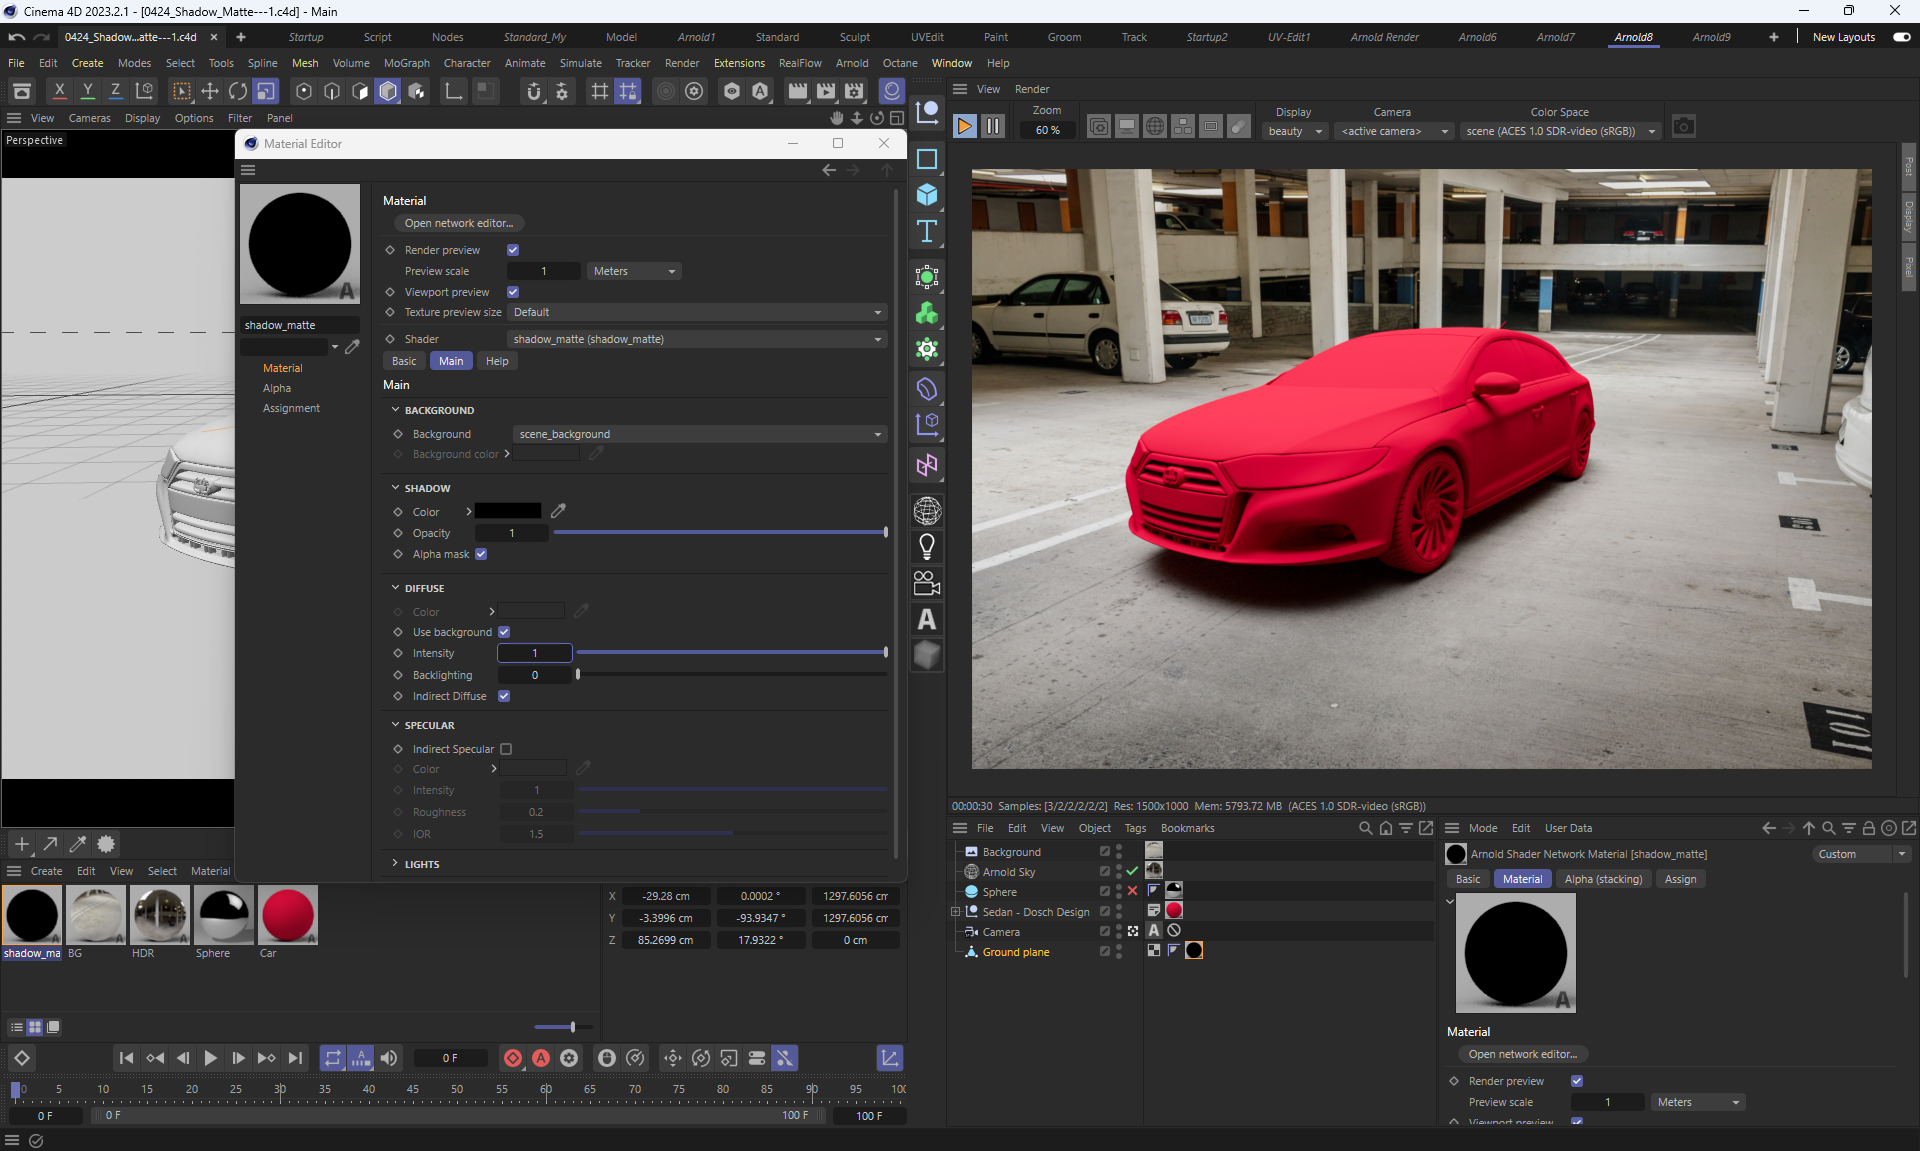Click the record active objects button
Screen dimensions: 1920x1151
pyautogui.click(x=513, y=1058)
